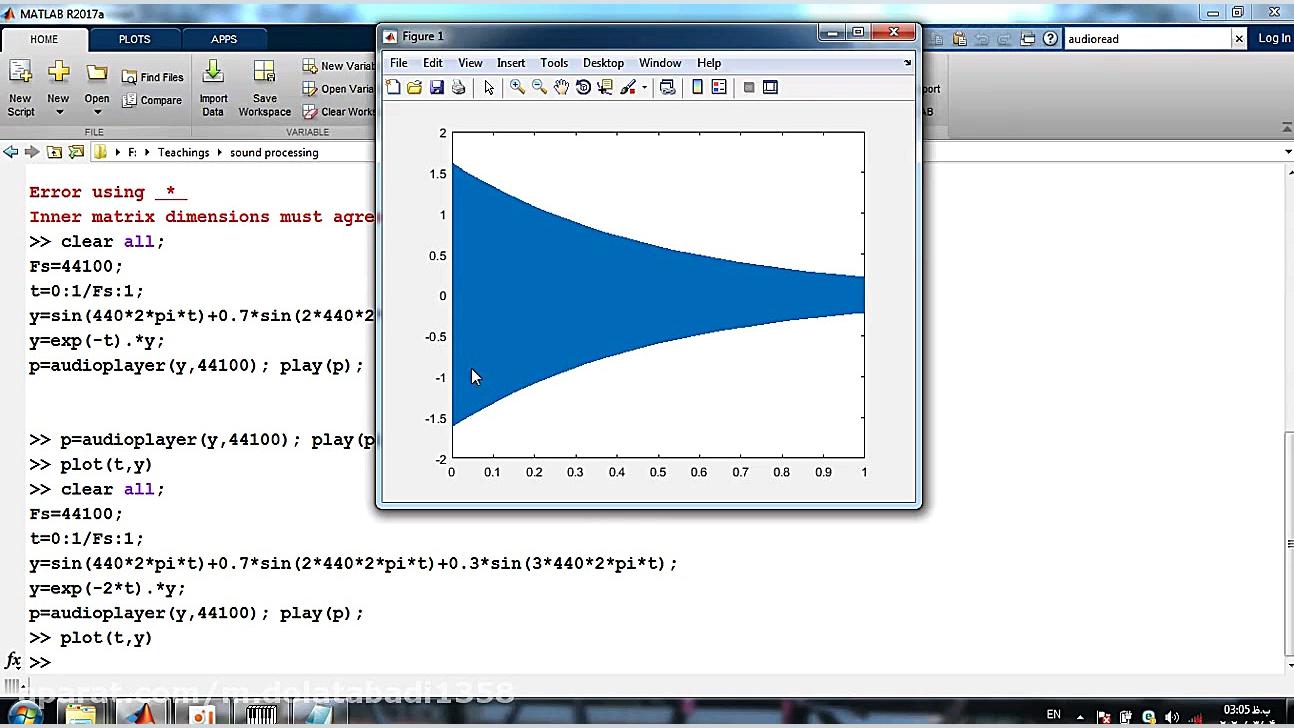1294x728 pixels.
Task: Open the View menu in Figure 1
Action: click(470, 63)
